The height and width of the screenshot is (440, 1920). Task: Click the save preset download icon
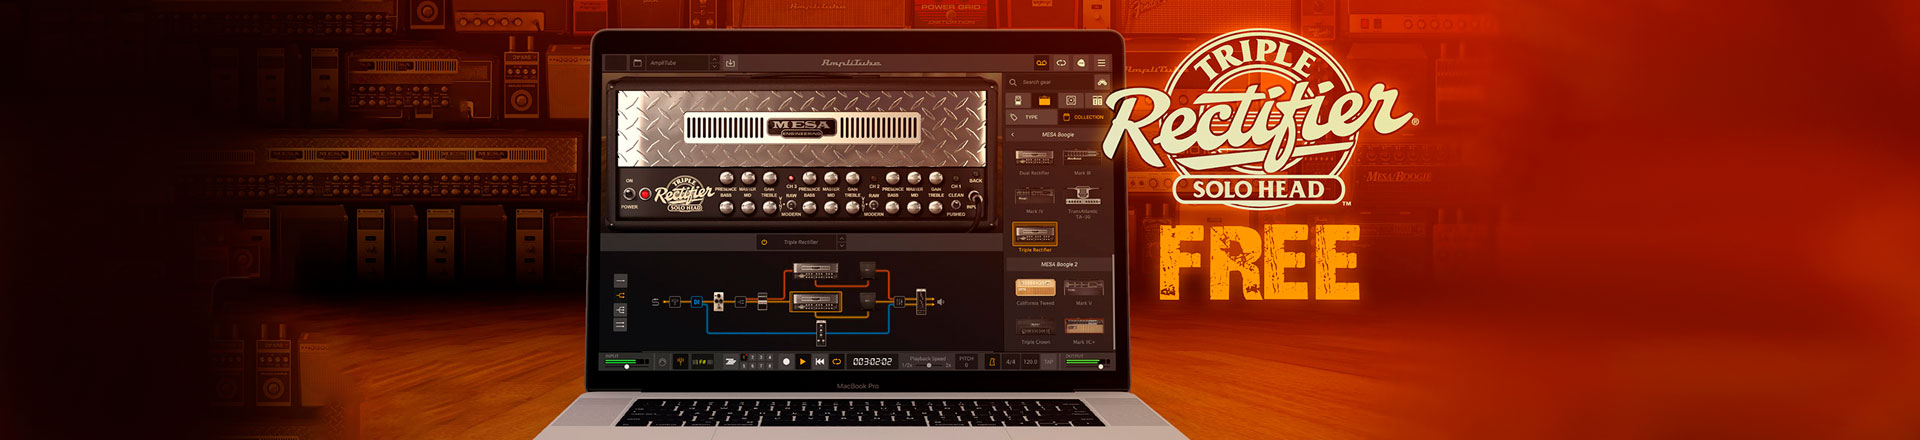point(730,62)
